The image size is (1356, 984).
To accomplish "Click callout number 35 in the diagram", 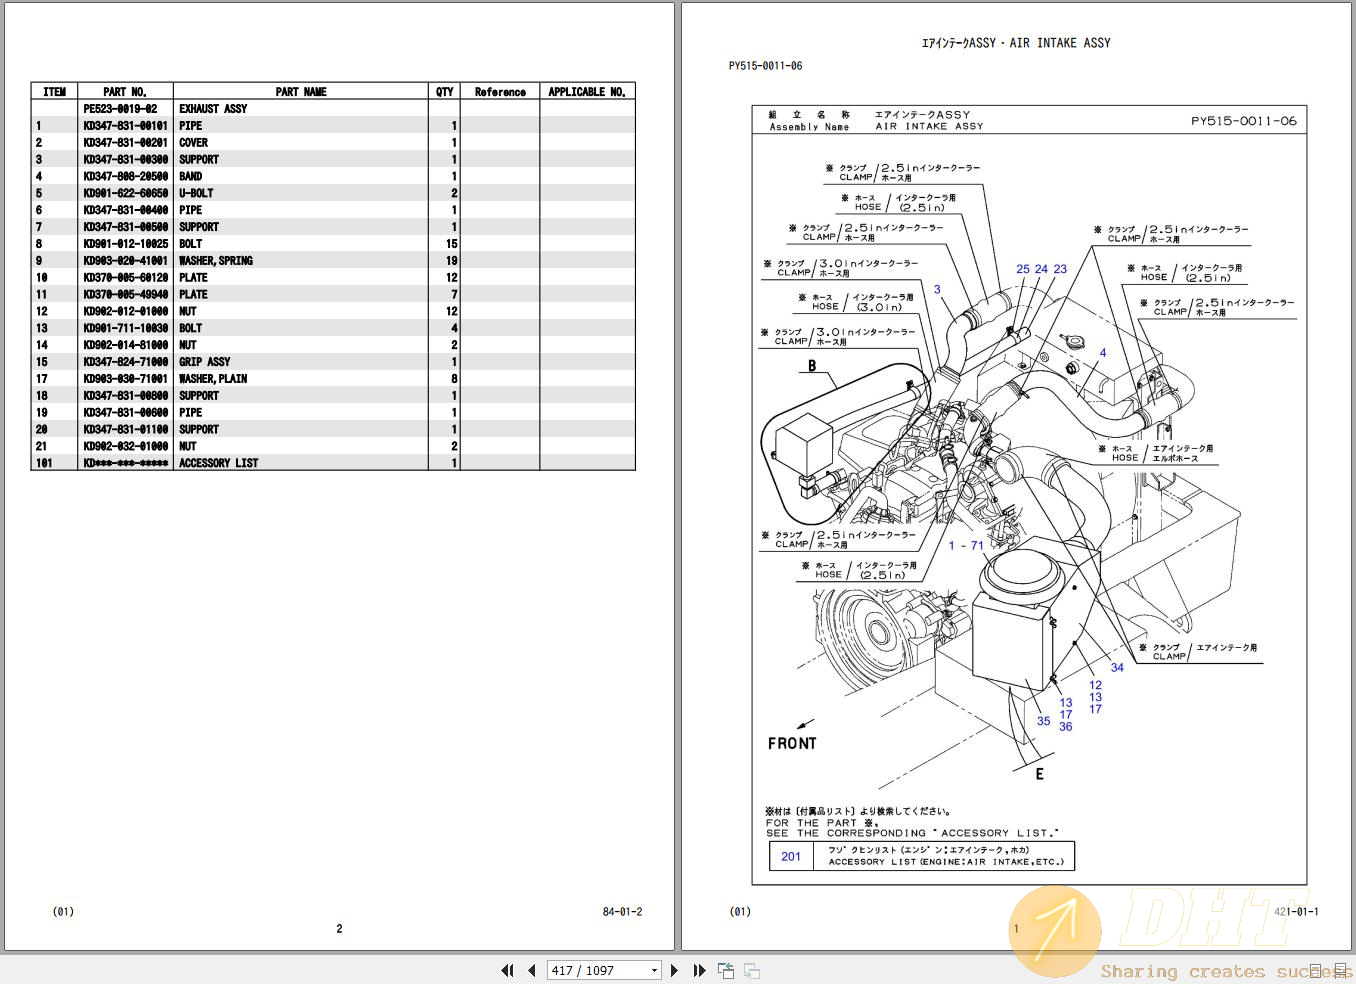I will (1043, 720).
